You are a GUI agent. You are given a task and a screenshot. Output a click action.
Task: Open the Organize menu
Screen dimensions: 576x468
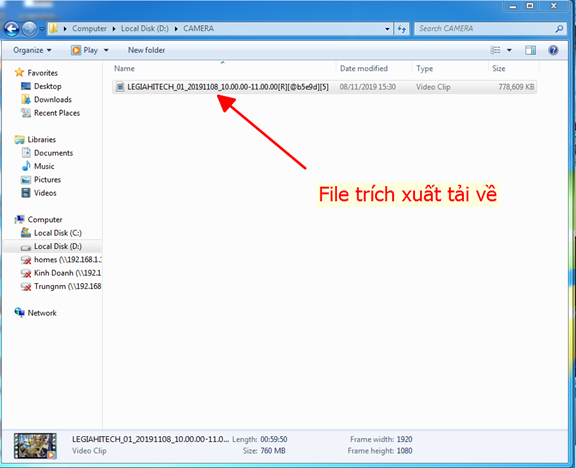click(x=32, y=50)
